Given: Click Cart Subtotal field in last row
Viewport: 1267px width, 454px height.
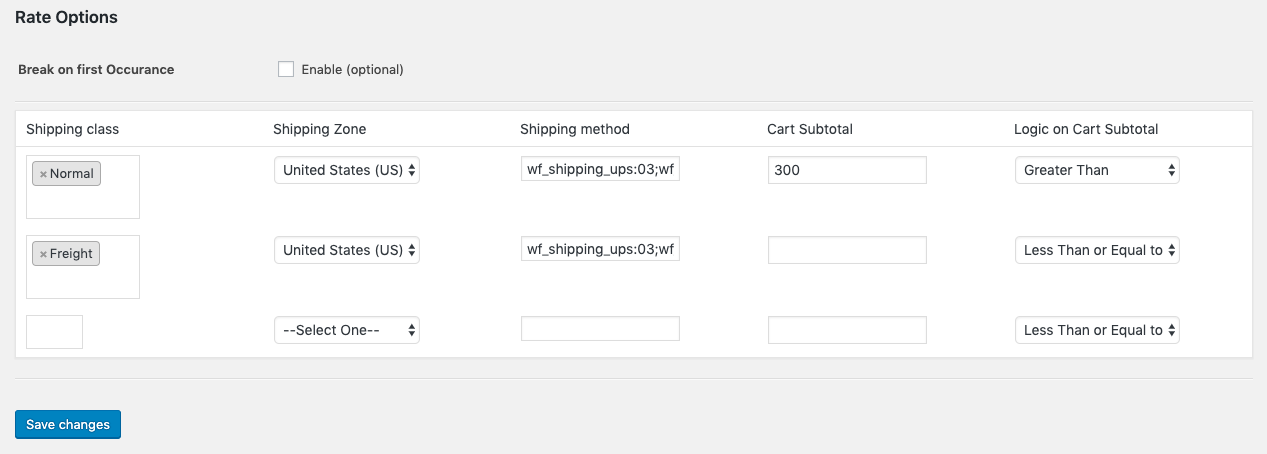Looking at the screenshot, I should point(847,330).
